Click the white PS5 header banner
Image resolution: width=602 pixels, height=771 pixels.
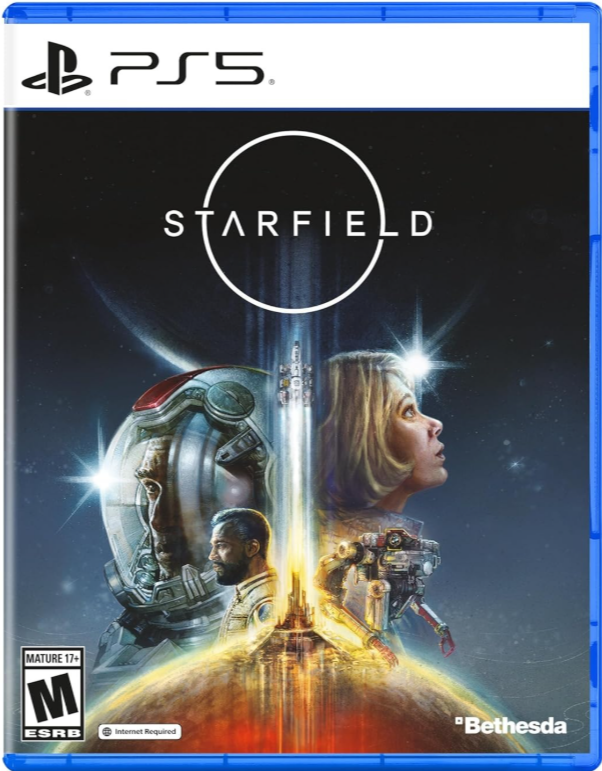click(x=297, y=65)
